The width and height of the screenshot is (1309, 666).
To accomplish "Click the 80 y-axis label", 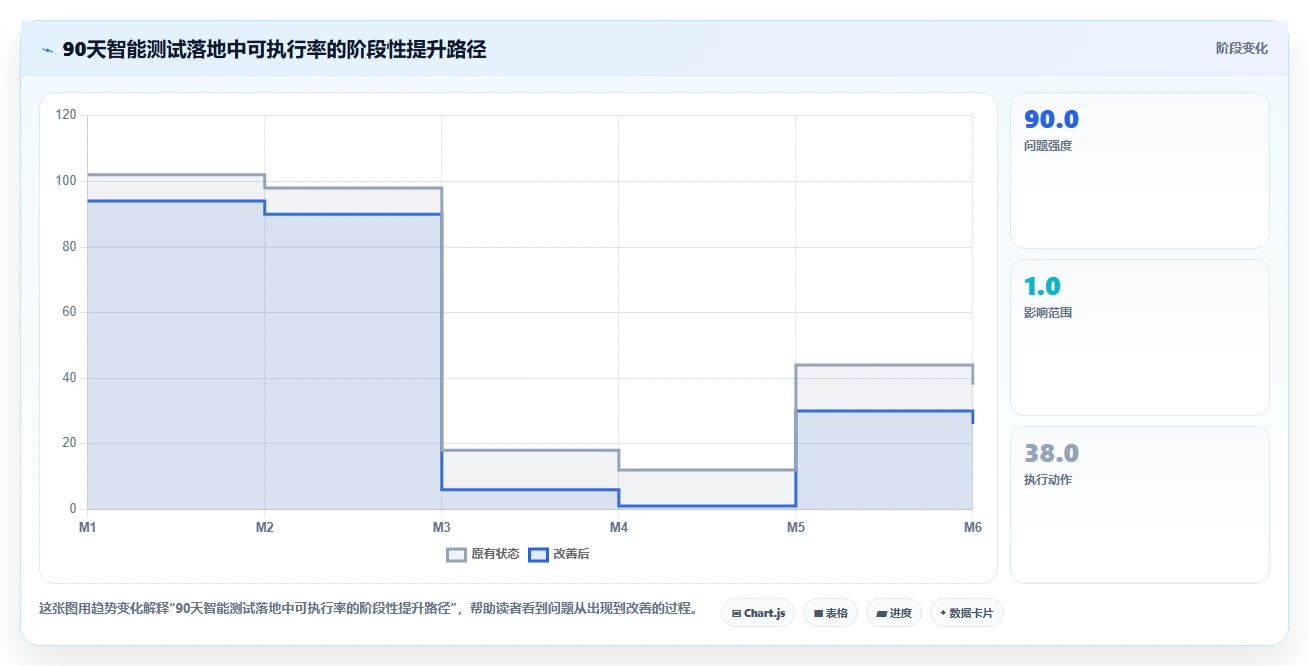I will [69, 246].
